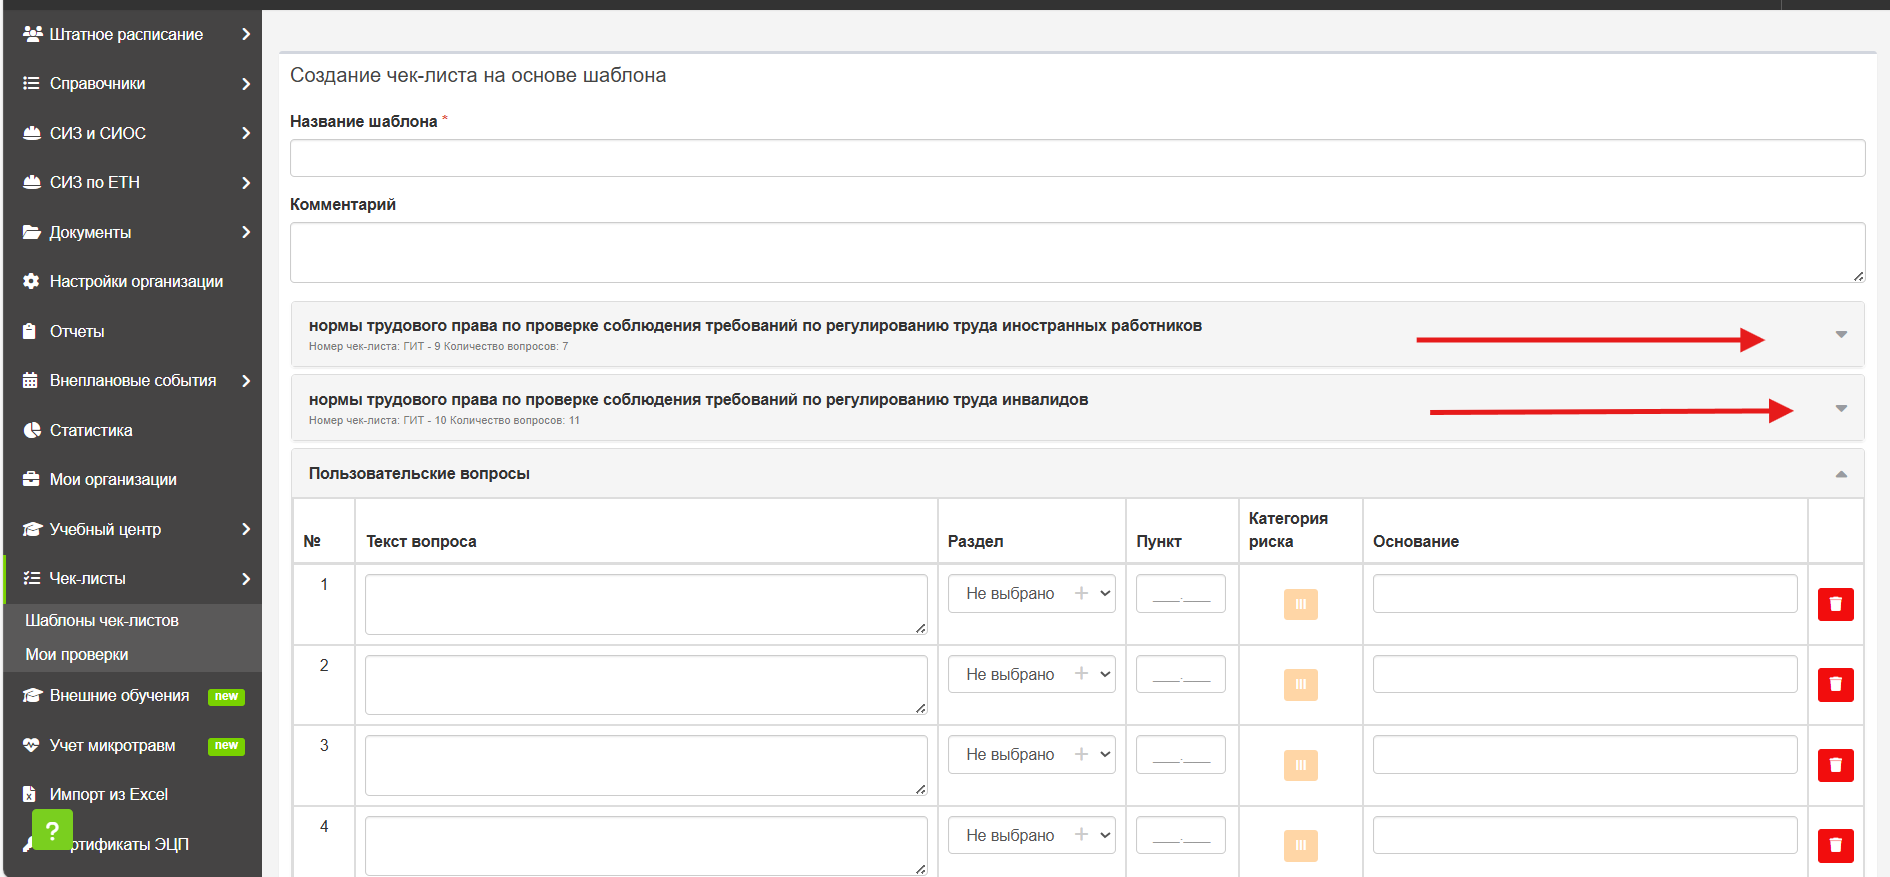The height and width of the screenshot is (877, 1890).
Task: Click the нормы трудового права иностранных работников title
Action: [755, 325]
